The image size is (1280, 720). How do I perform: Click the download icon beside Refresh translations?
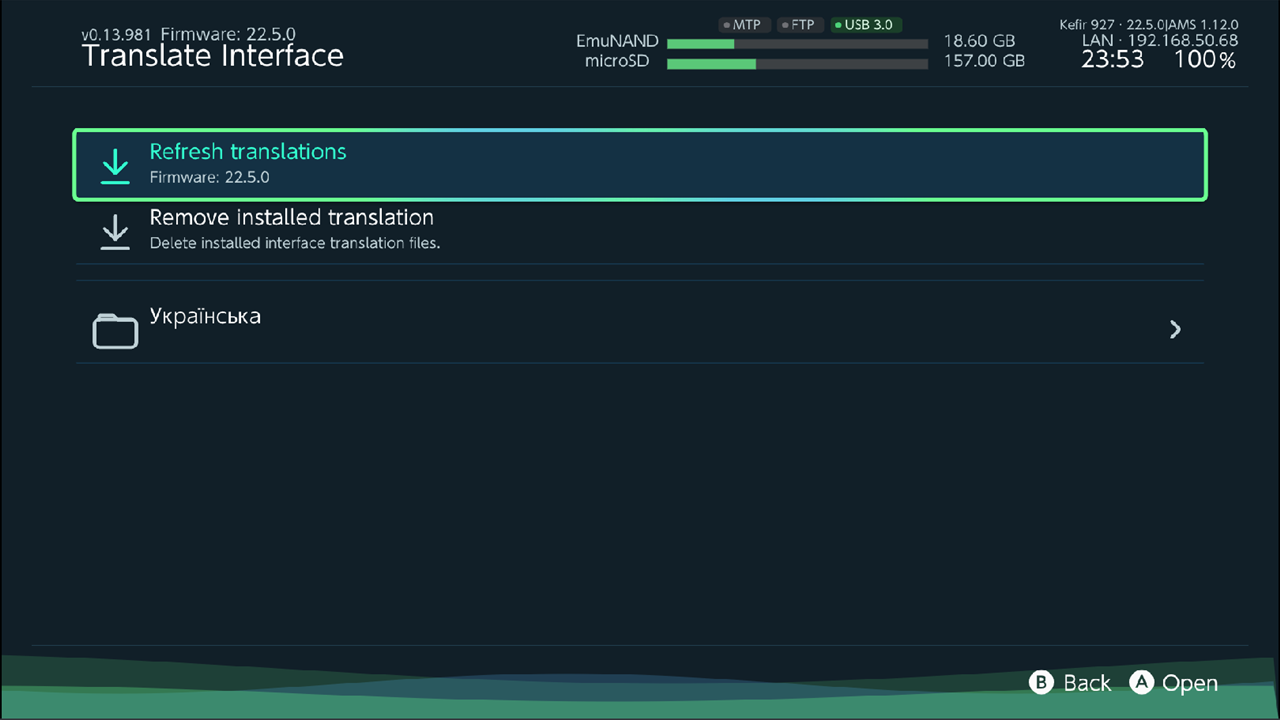pos(116,166)
